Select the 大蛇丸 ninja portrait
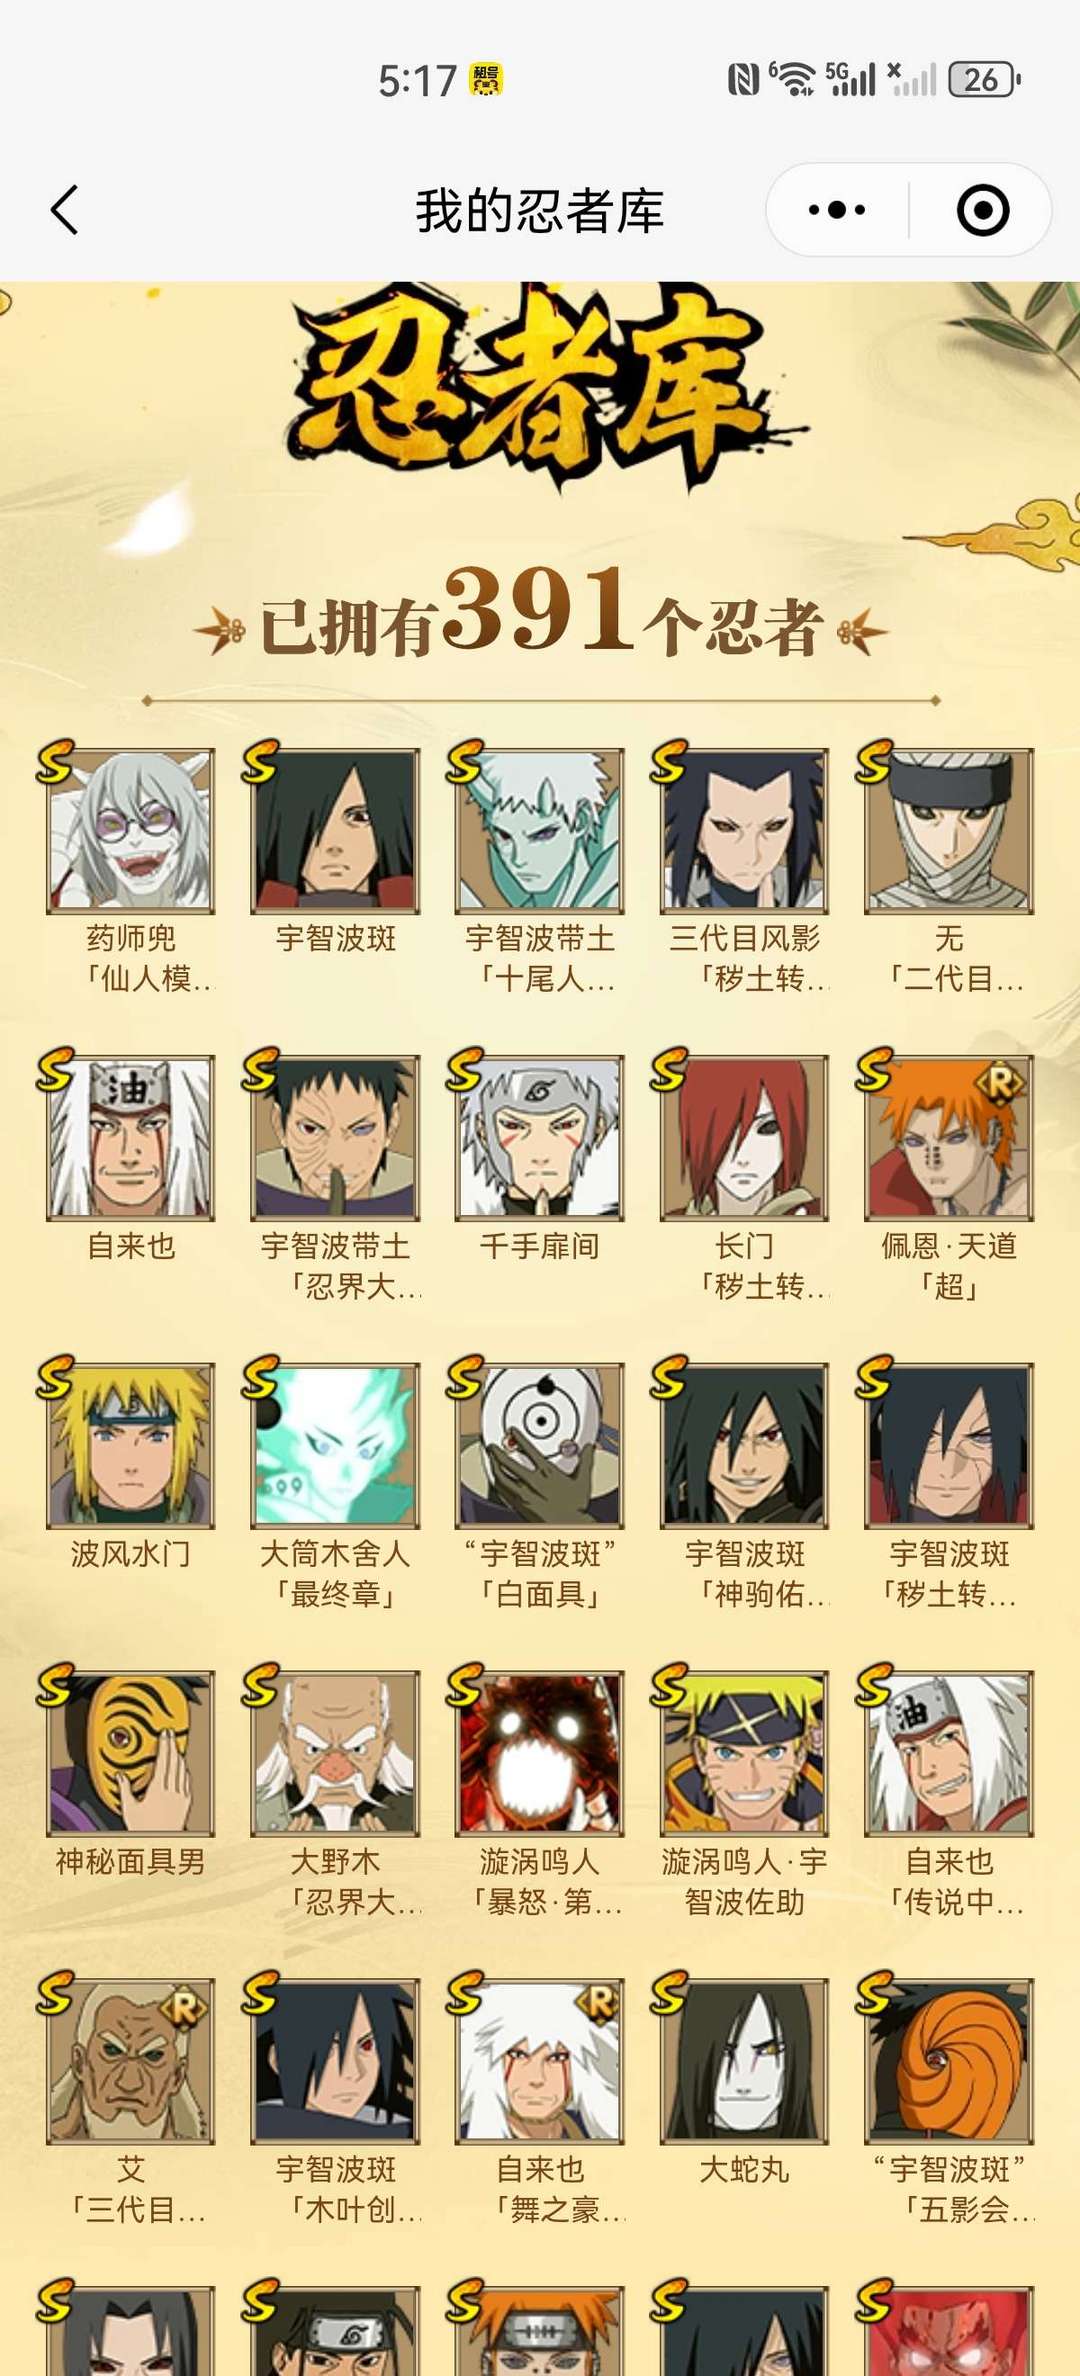The image size is (1080, 2376). click(x=744, y=2061)
